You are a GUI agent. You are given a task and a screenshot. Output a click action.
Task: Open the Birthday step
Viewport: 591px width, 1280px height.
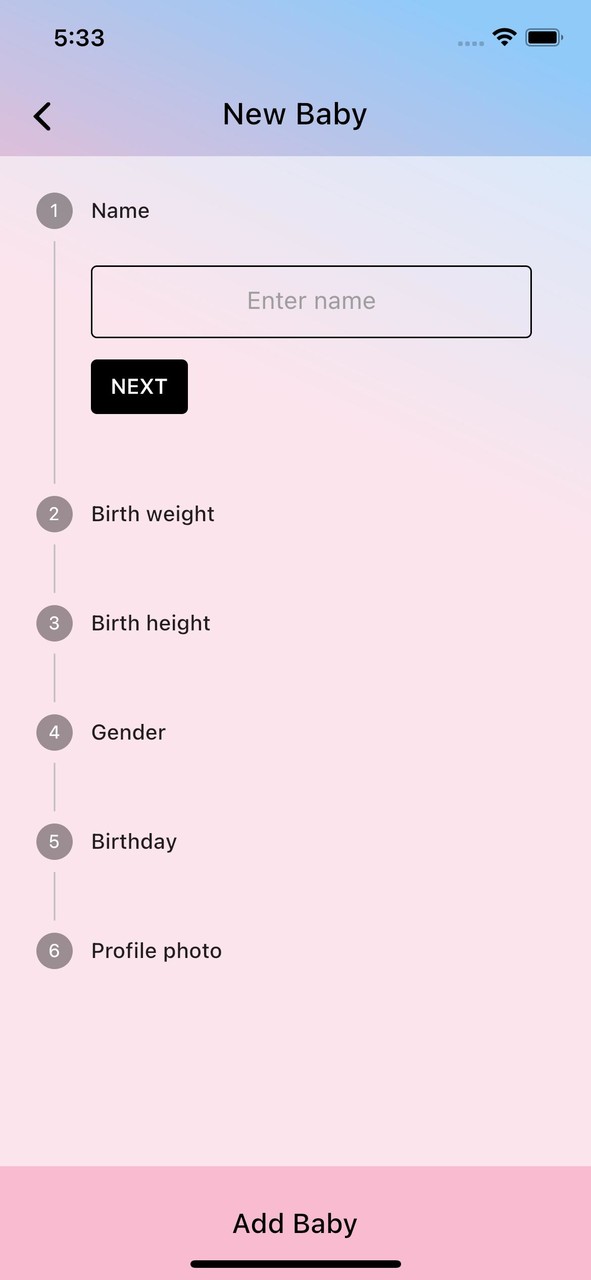[x=133, y=841]
